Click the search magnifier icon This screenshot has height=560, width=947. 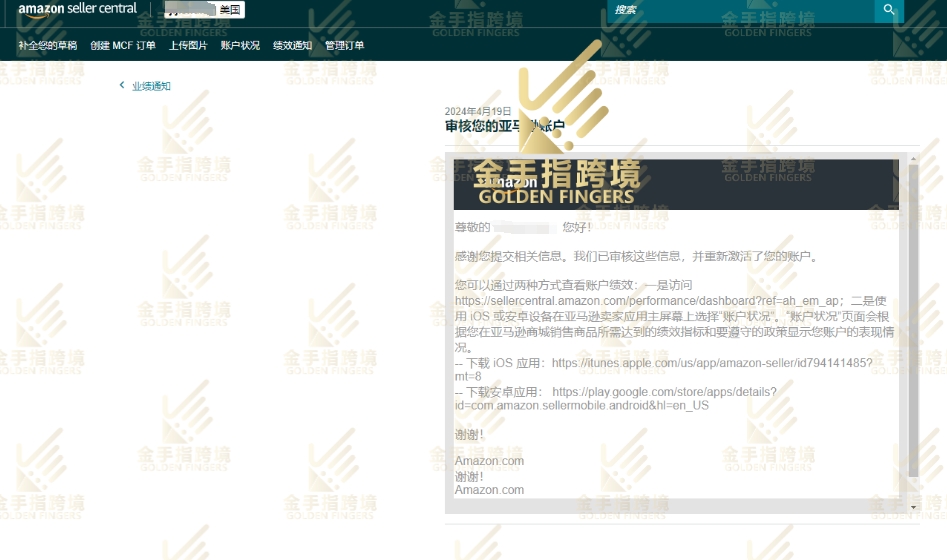pyautogui.click(x=889, y=10)
